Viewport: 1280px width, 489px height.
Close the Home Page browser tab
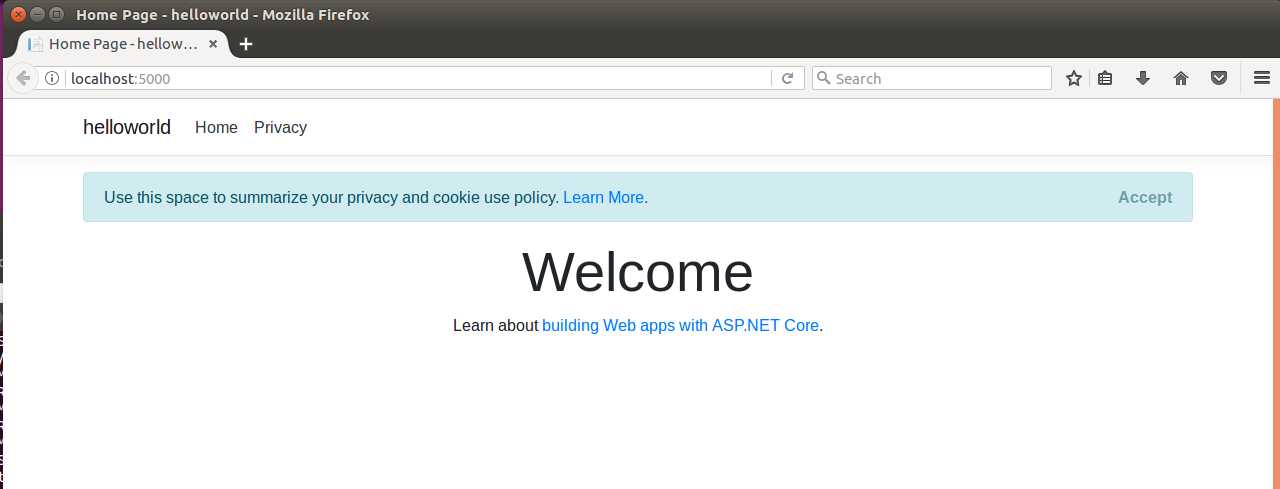[x=213, y=44]
